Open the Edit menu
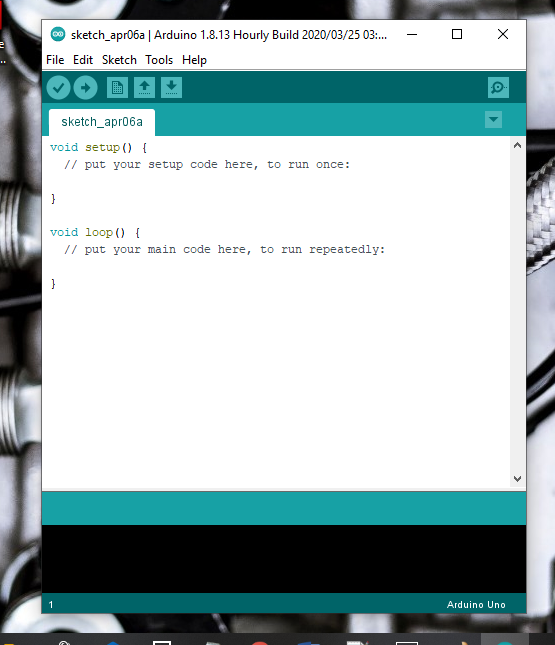This screenshot has height=645, width=555. click(x=83, y=60)
